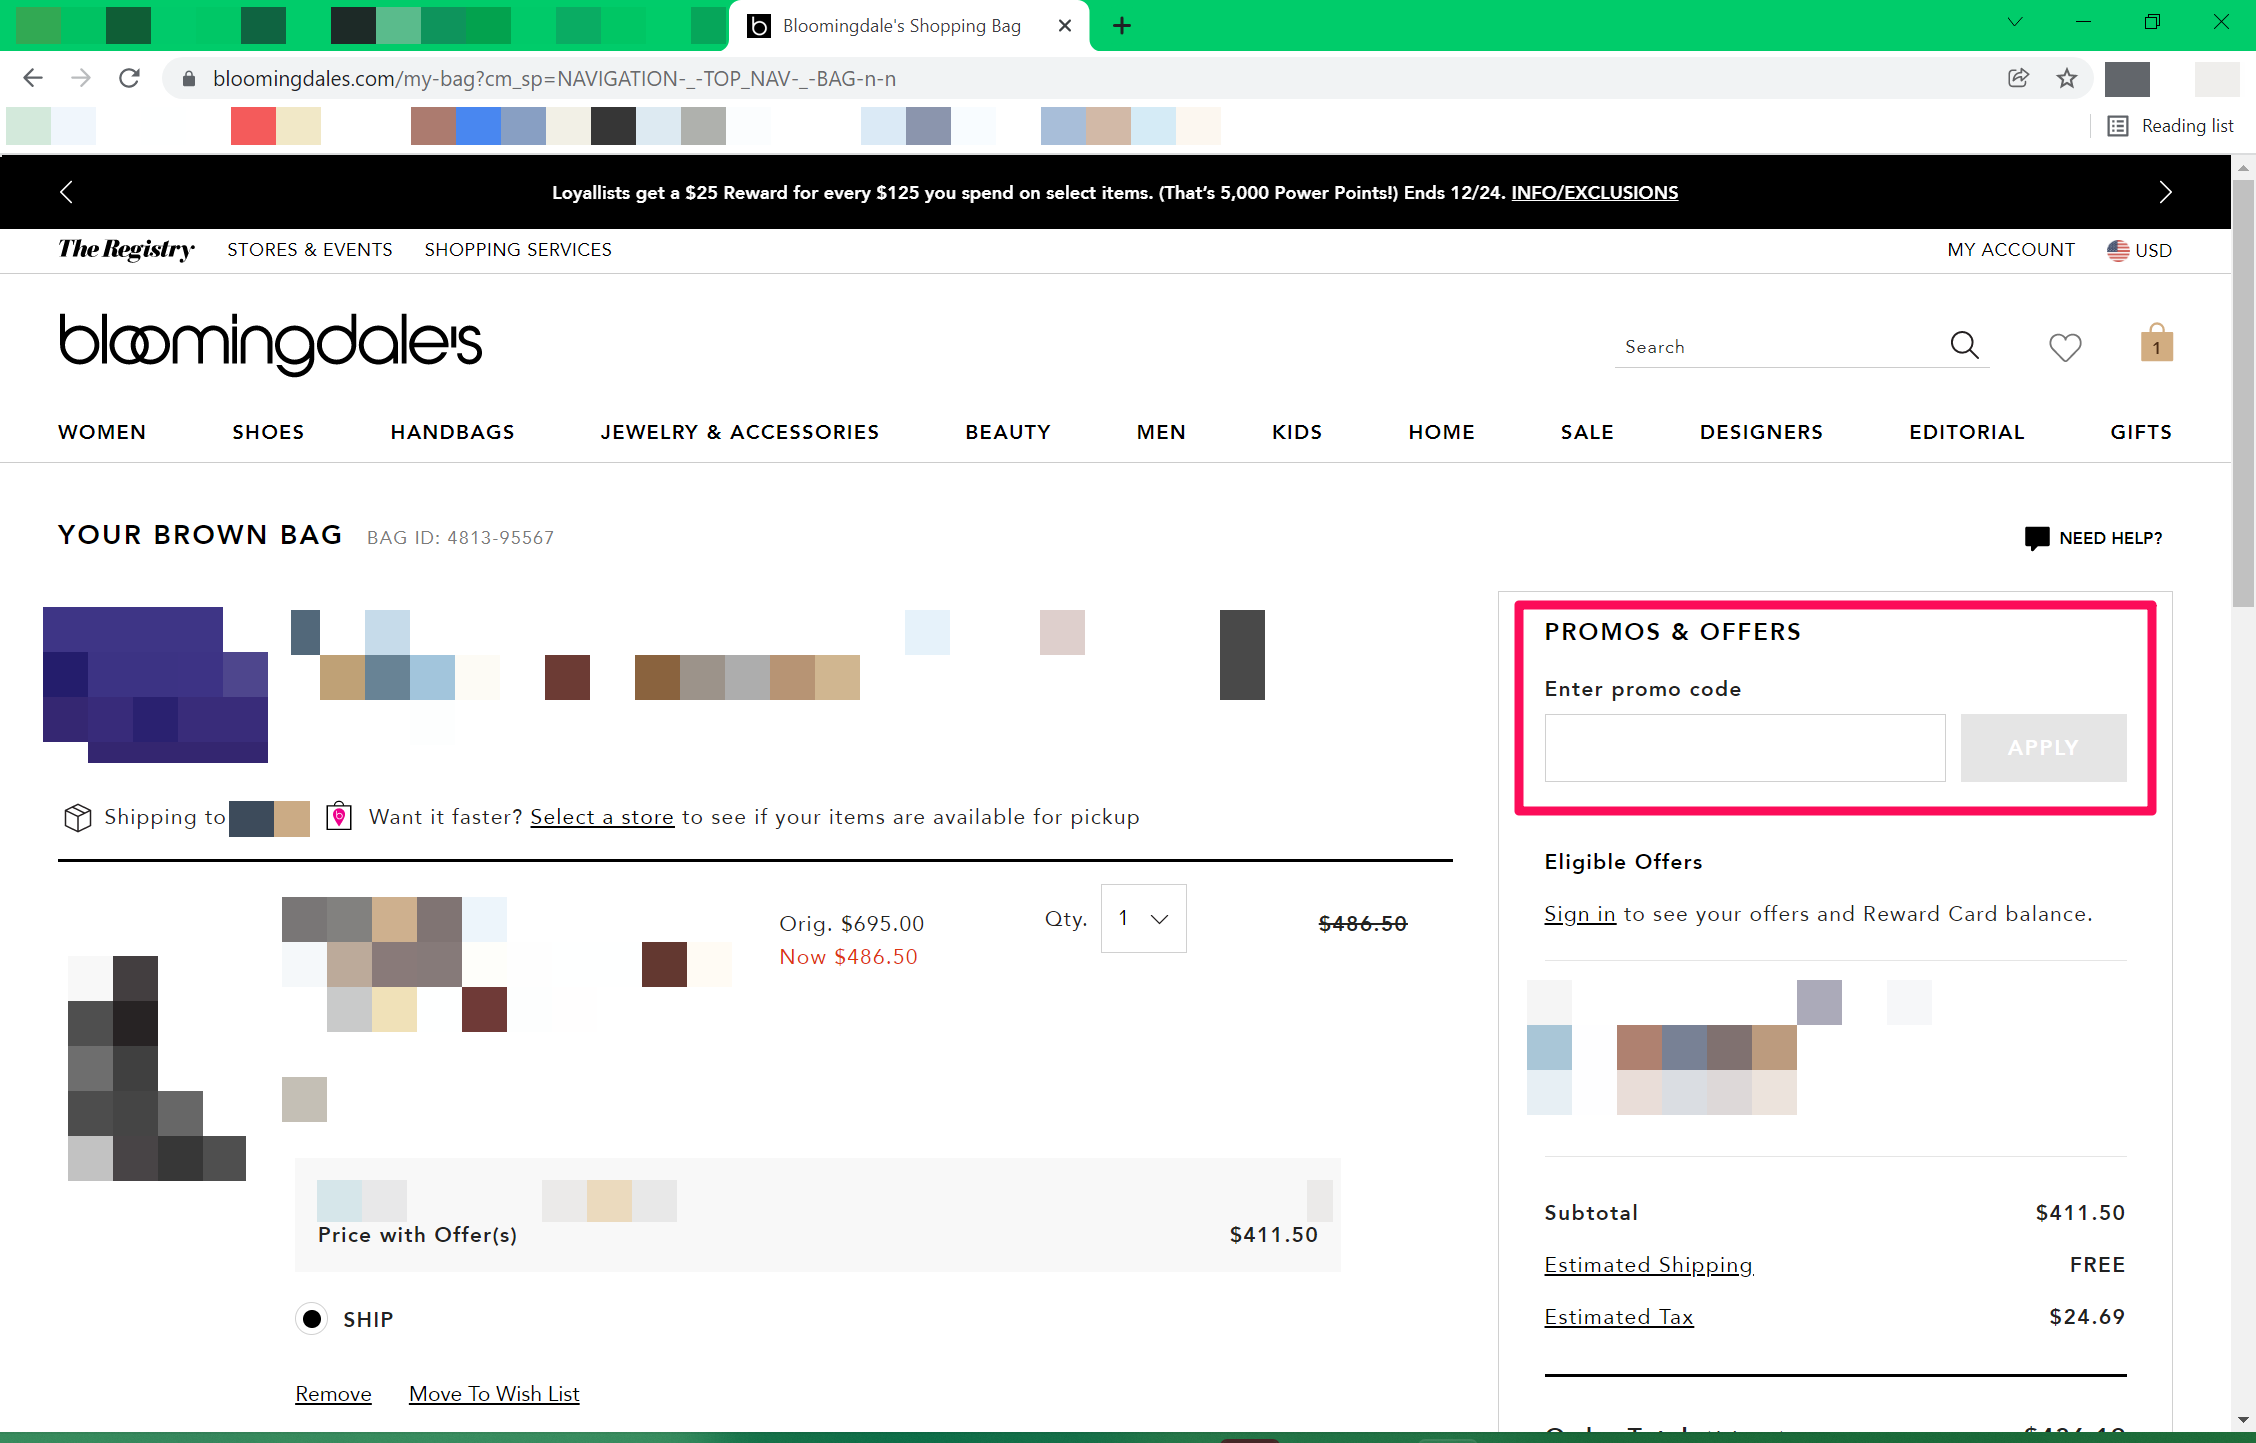Click Sign in under Eligible Offers
Screen dimensions: 2256x1443
[1579, 914]
